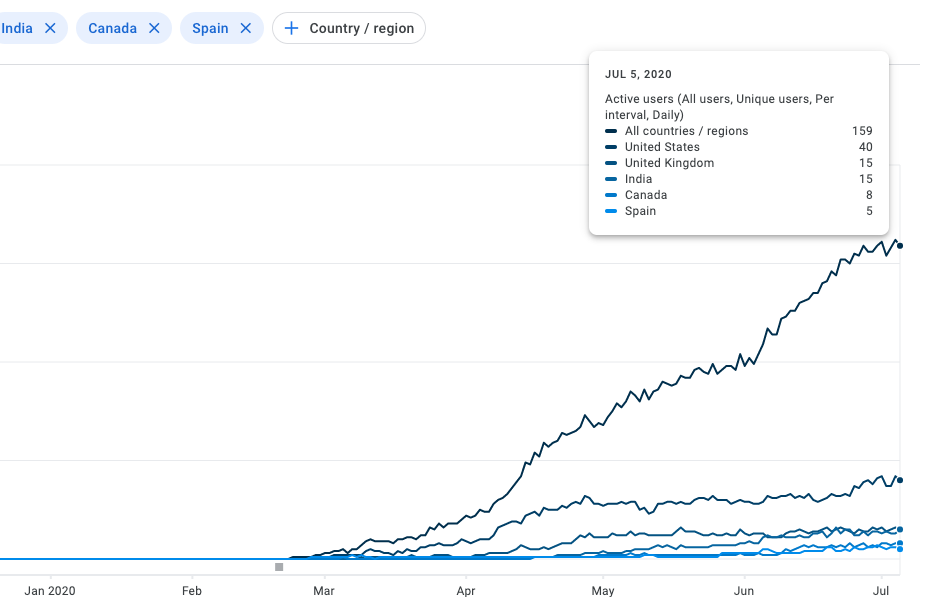Remove the Canada filter with its X icon

pyautogui.click(x=154, y=28)
